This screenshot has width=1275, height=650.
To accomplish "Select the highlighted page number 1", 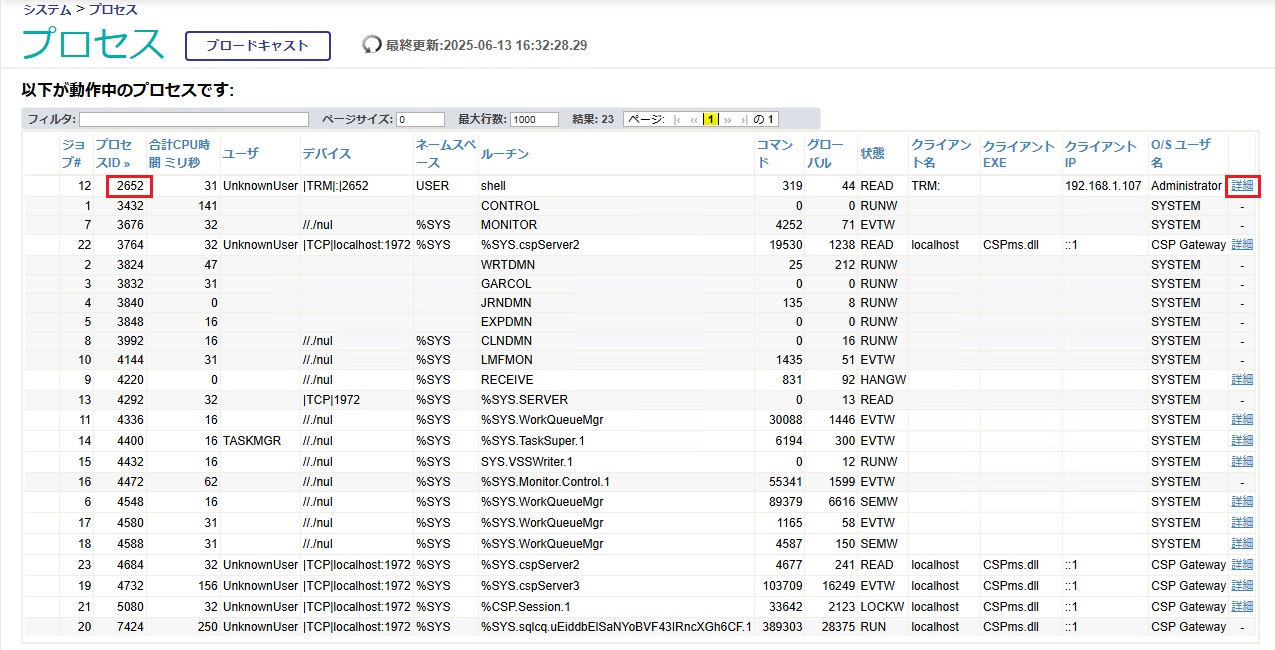I will [711, 119].
